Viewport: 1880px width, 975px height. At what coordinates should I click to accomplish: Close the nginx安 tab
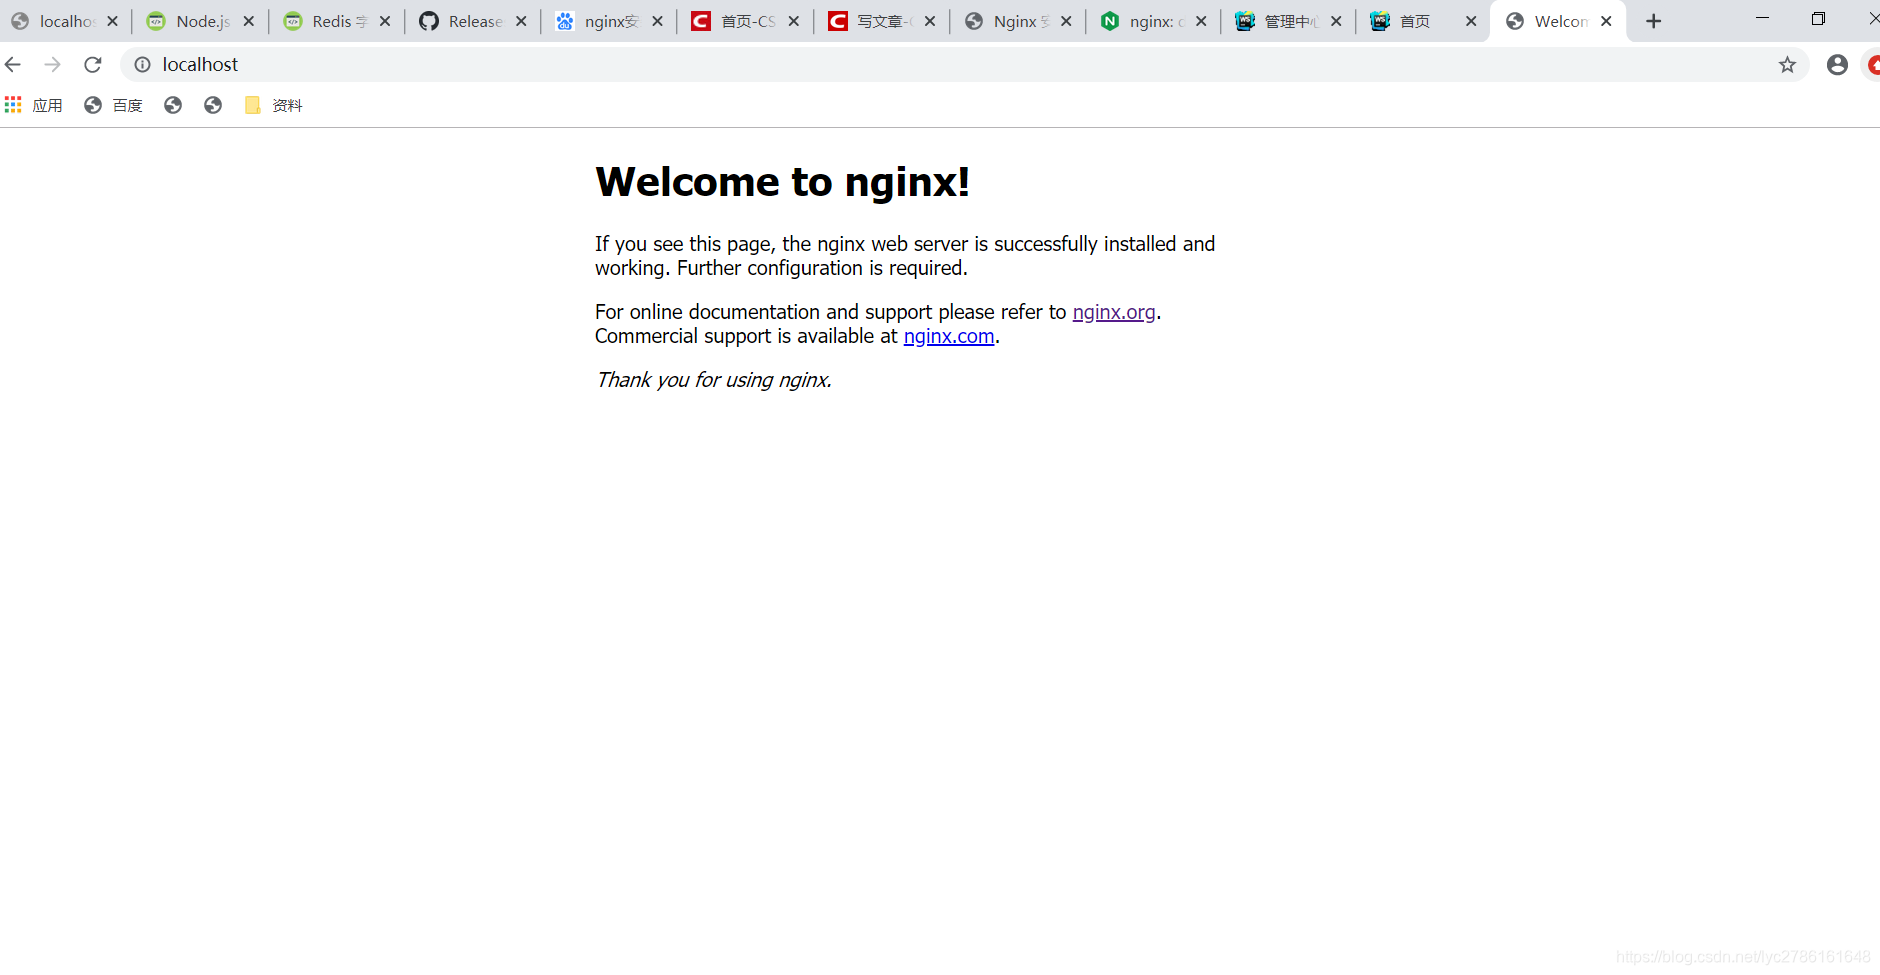[x=657, y=21]
